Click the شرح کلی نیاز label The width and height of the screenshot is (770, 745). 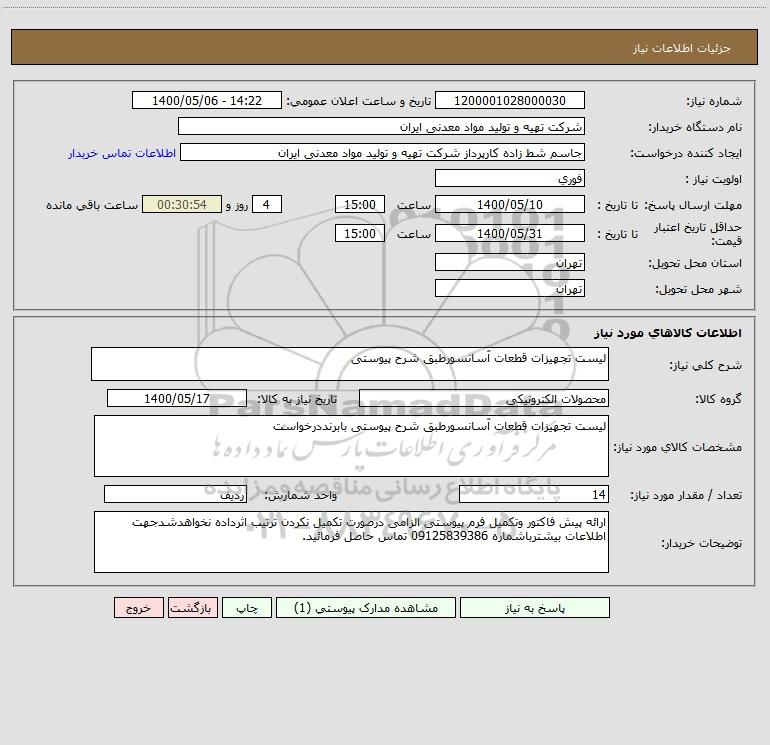pos(706,365)
